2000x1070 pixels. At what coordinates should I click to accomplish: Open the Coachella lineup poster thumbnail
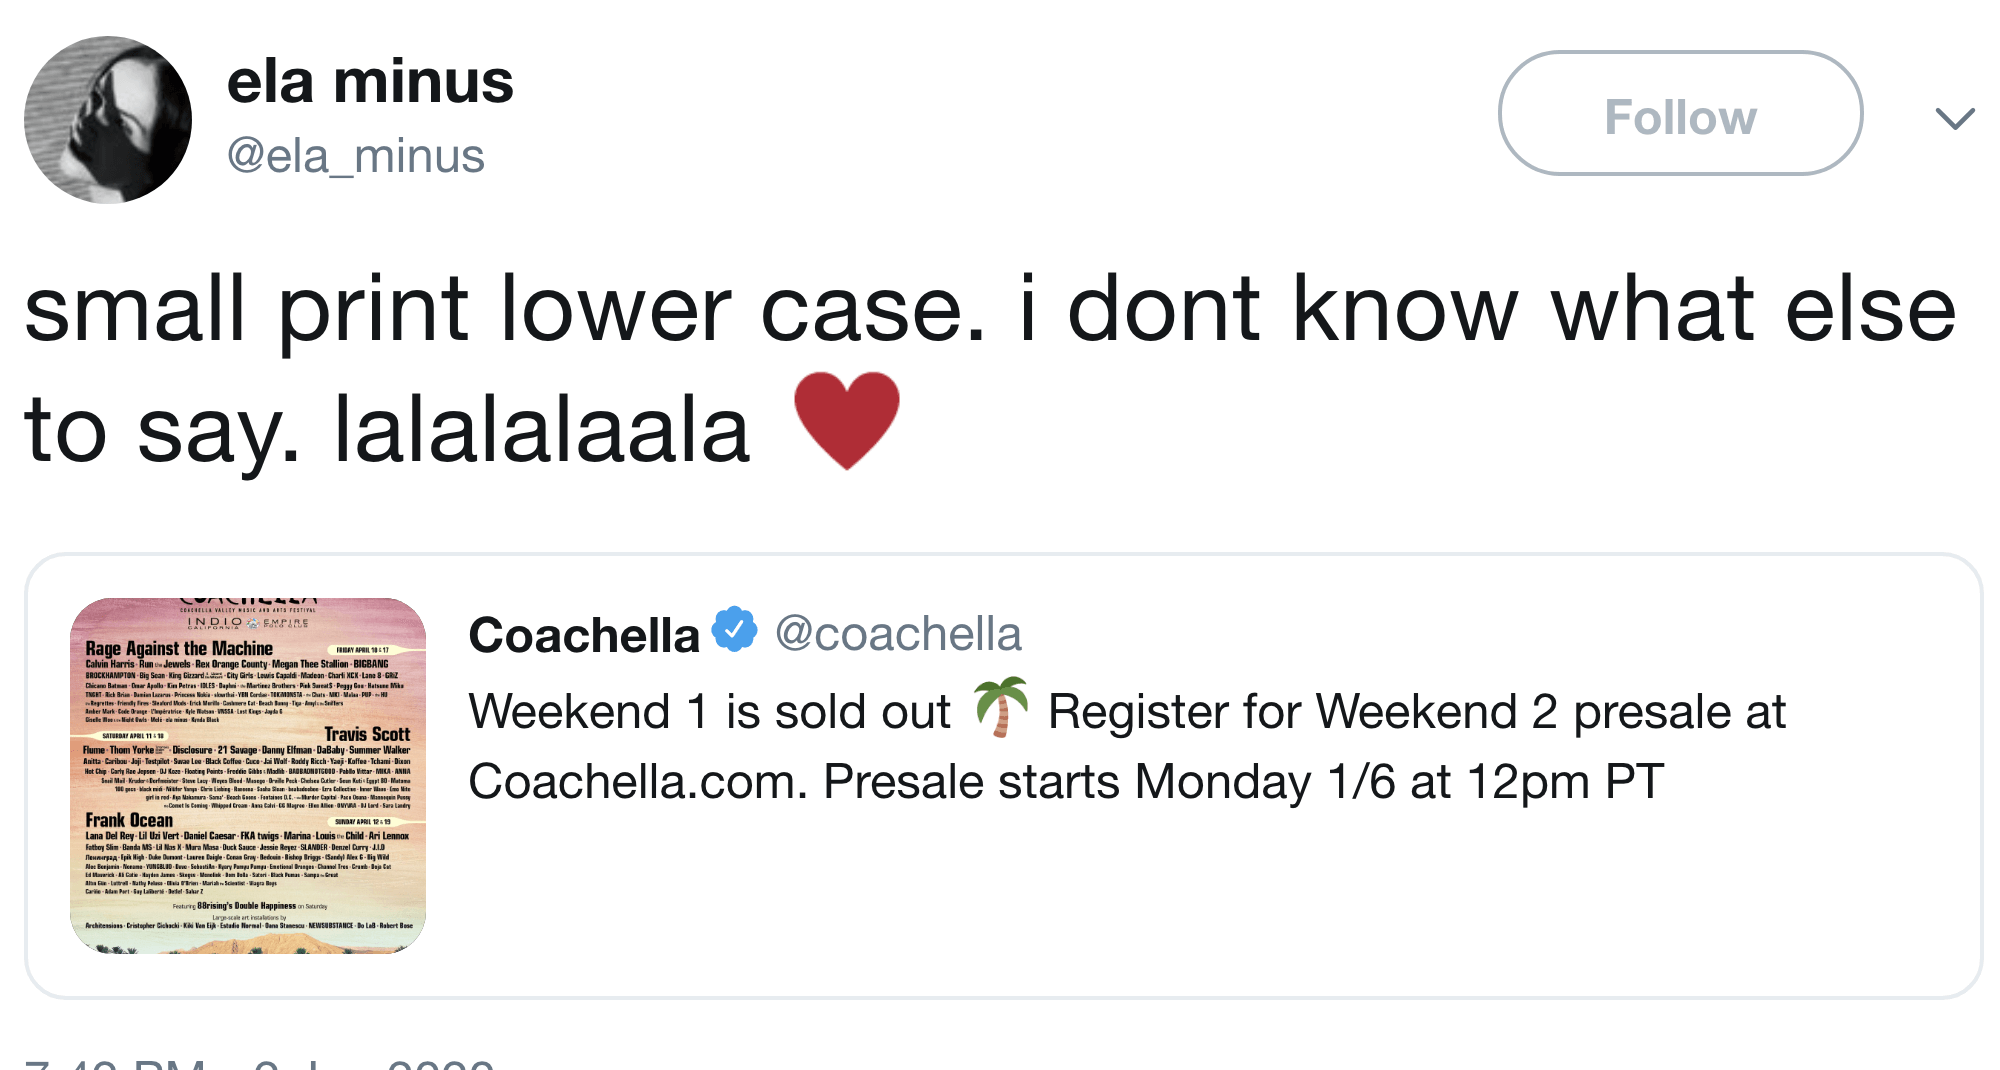point(248,776)
